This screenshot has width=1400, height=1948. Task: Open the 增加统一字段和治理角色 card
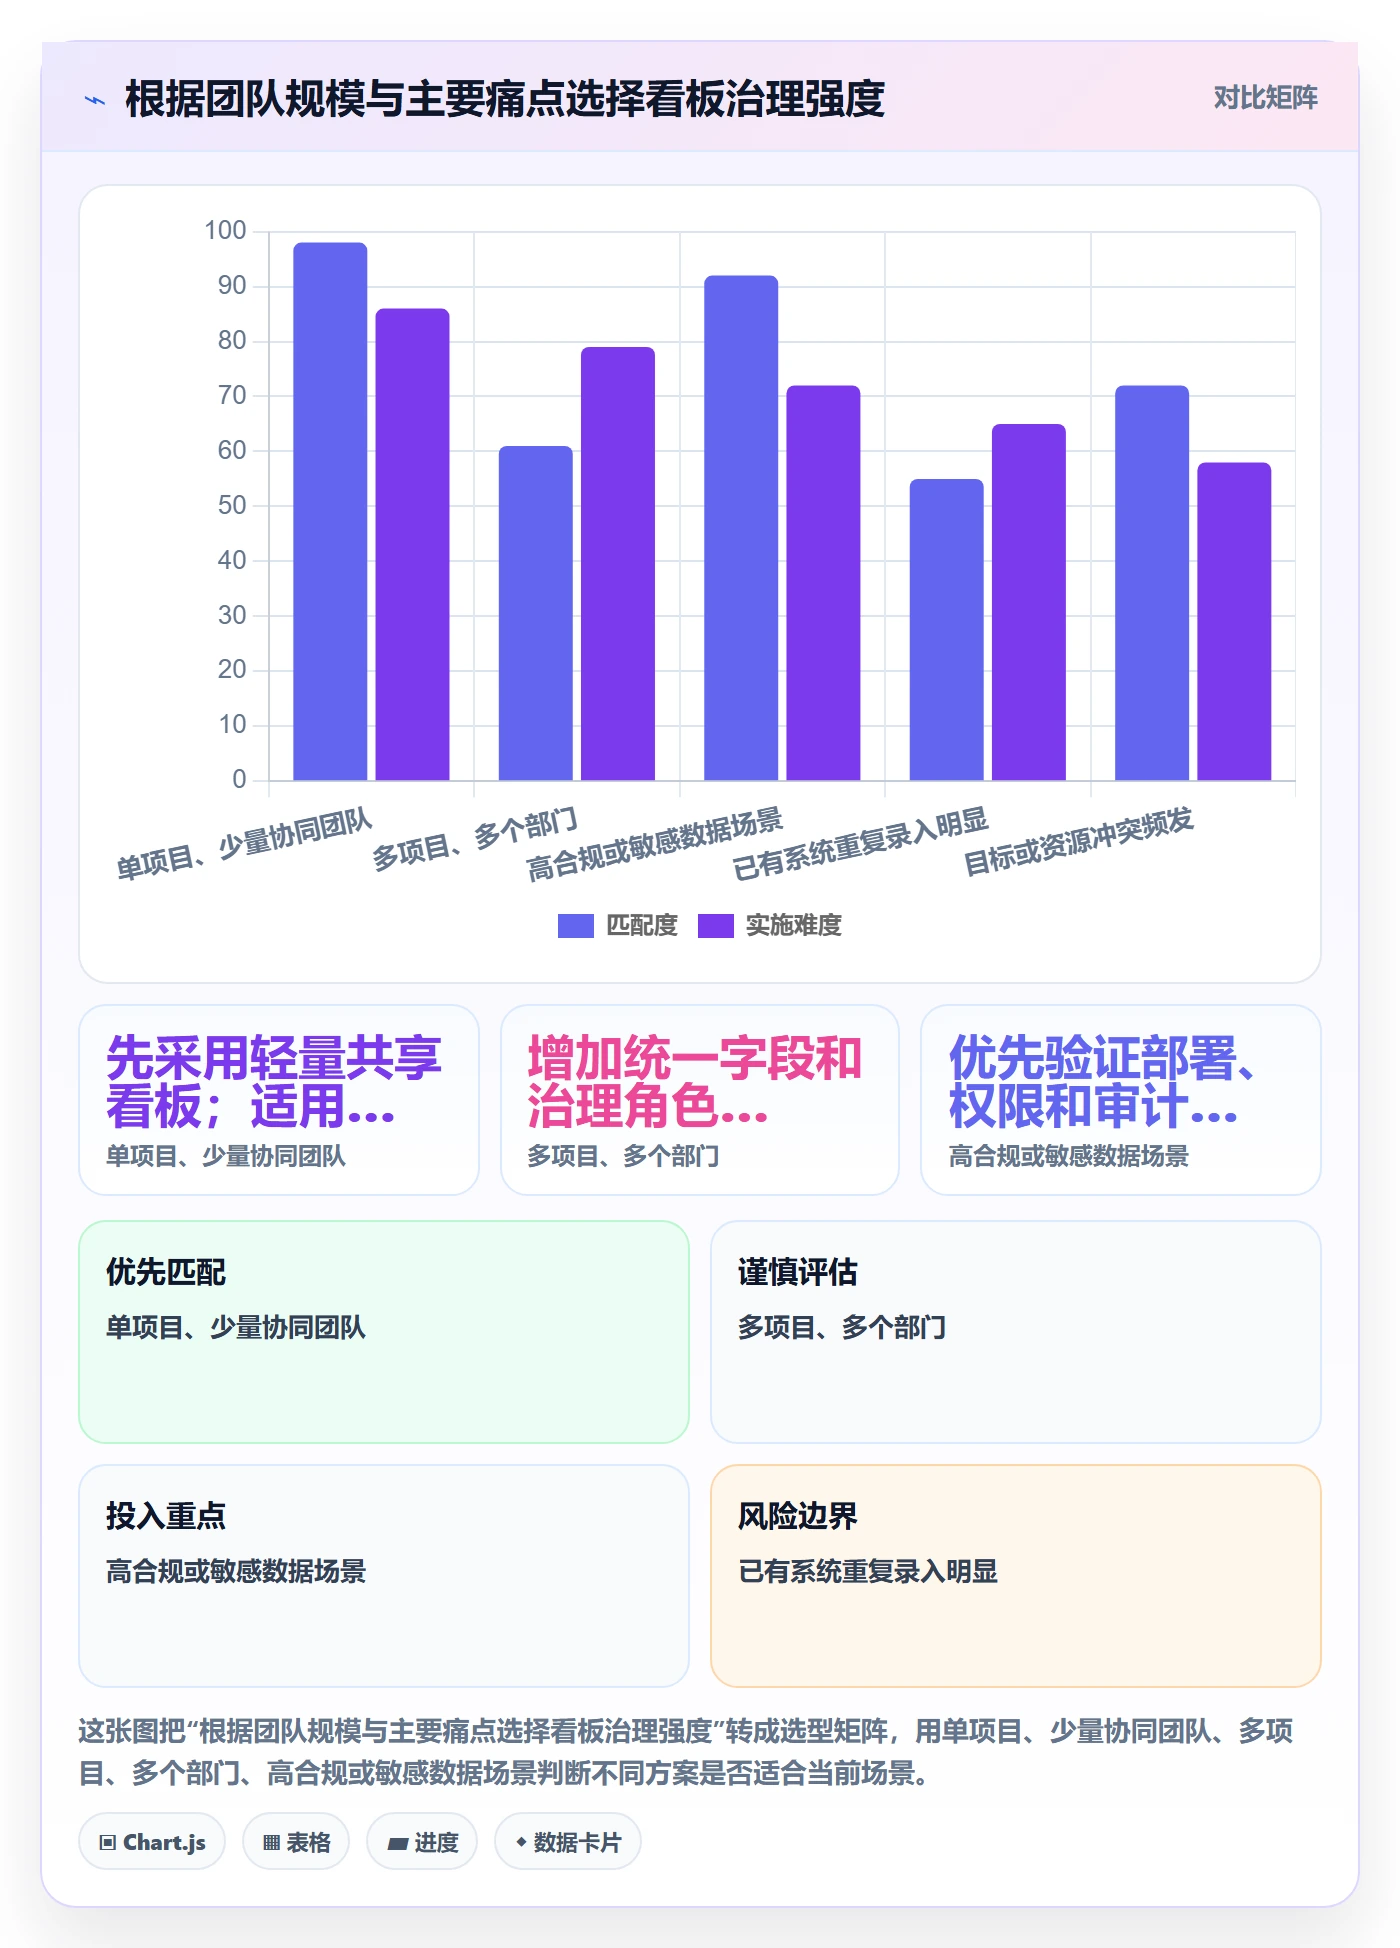[700, 1100]
